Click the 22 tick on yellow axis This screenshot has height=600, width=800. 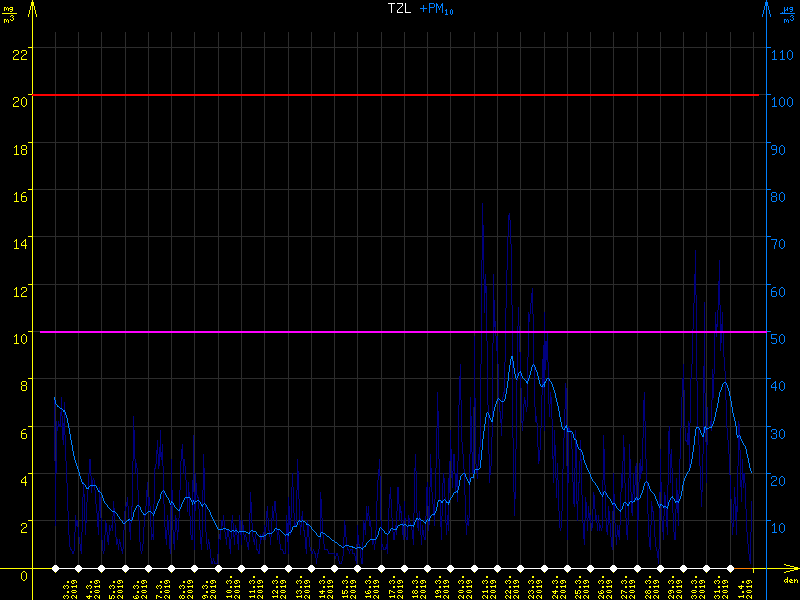click(18, 53)
